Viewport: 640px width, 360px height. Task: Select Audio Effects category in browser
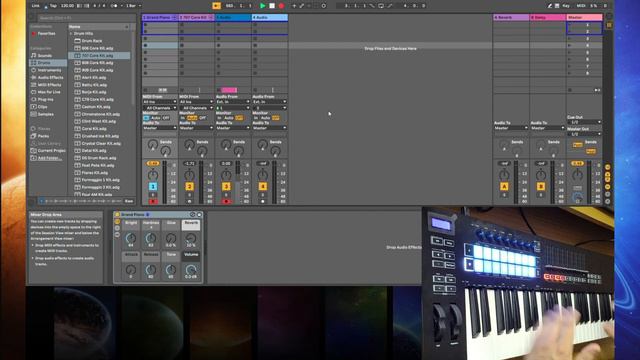tap(50, 78)
